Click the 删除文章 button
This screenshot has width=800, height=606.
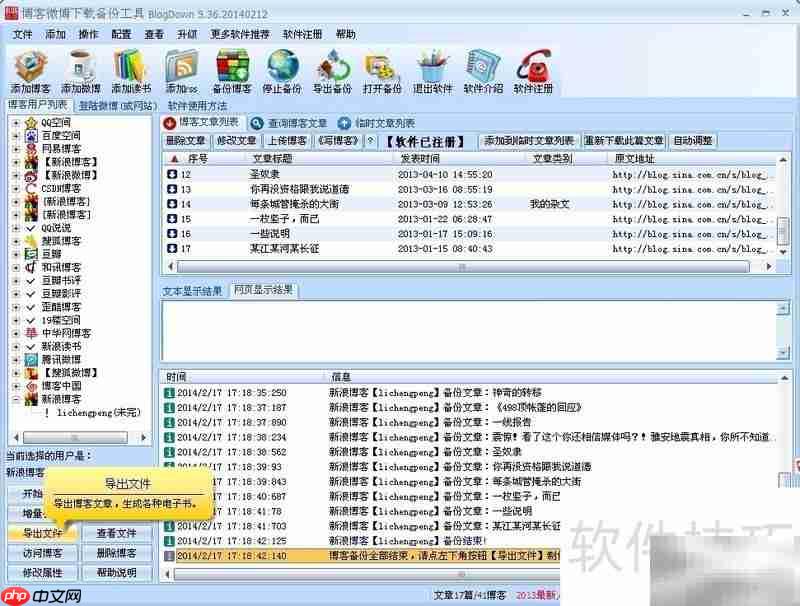point(186,141)
